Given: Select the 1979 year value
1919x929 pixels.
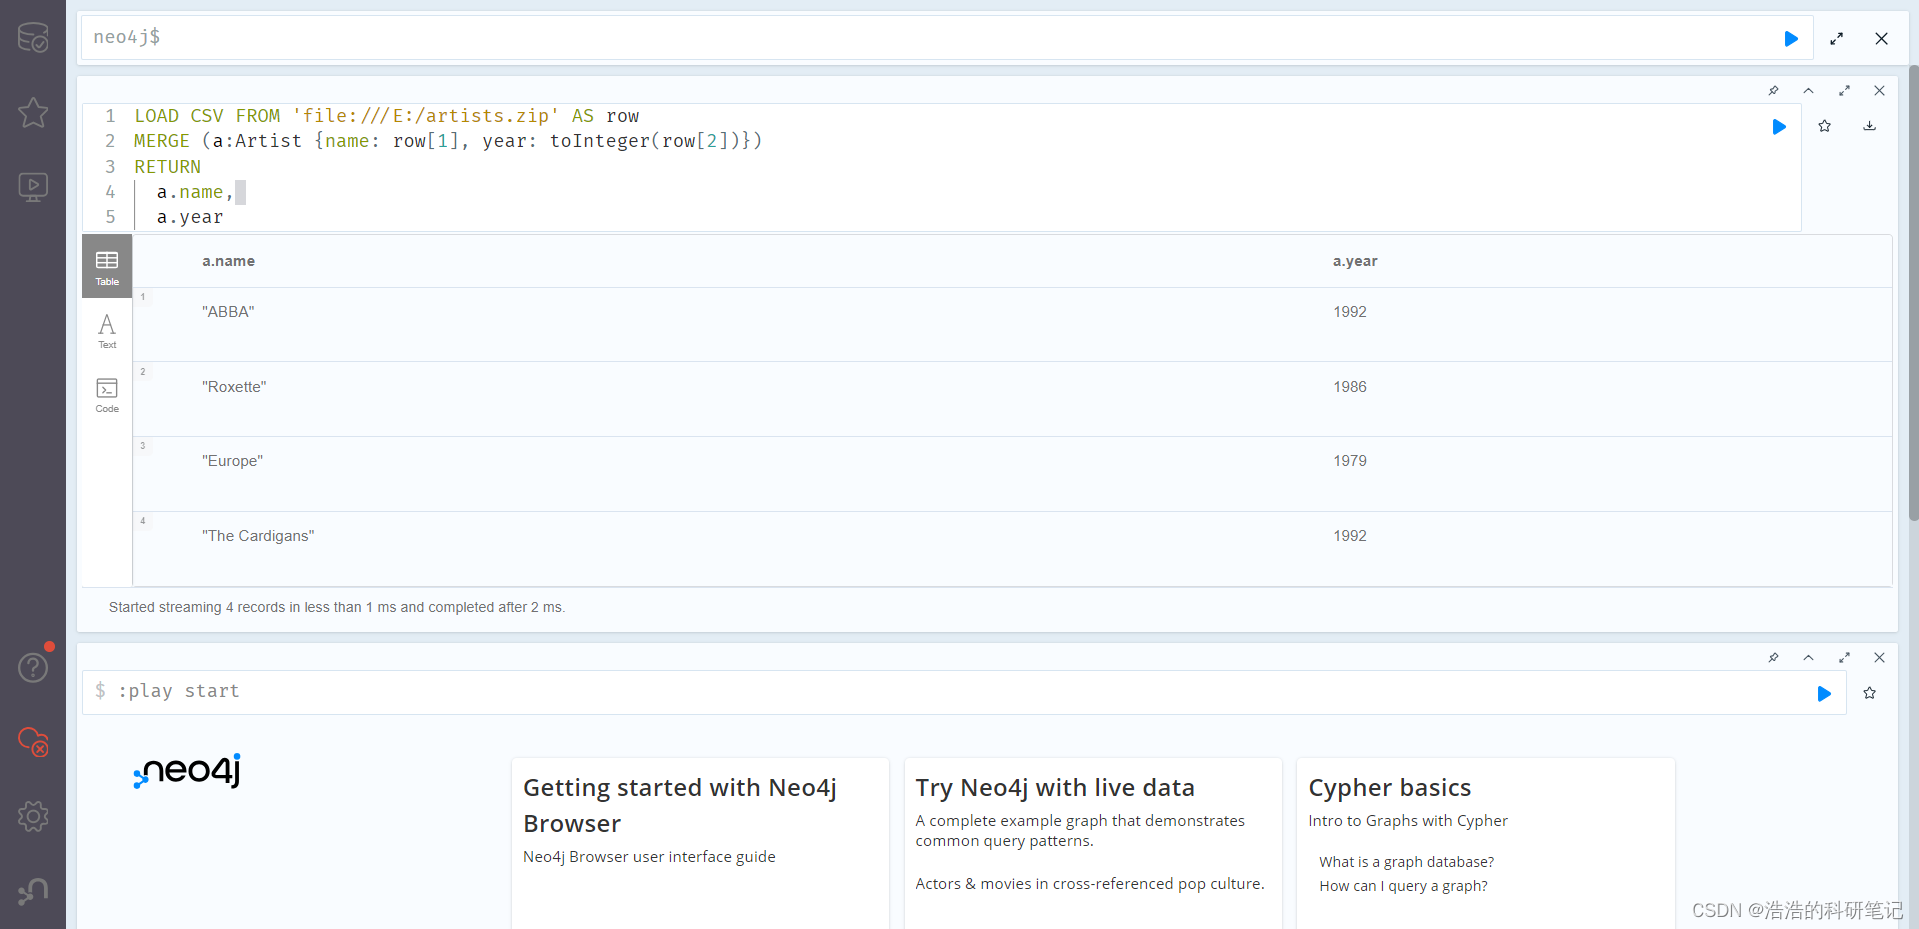Looking at the screenshot, I should (1349, 461).
